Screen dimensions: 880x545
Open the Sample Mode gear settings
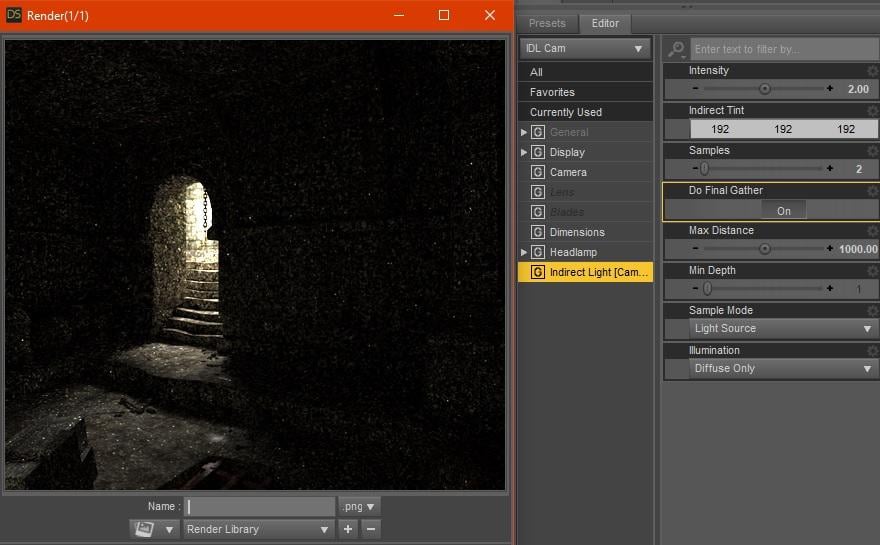pyautogui.click(x=873, y=310)
